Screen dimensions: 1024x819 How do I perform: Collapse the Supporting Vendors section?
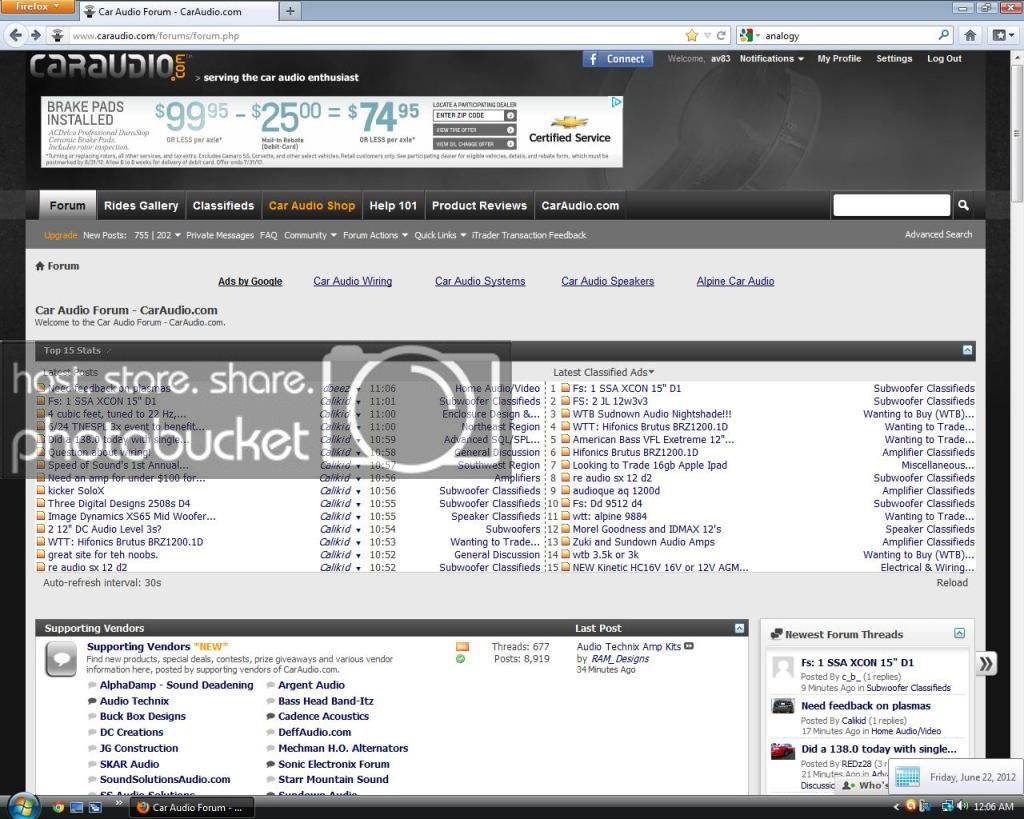pyautogui.click(x=739, y=628)
